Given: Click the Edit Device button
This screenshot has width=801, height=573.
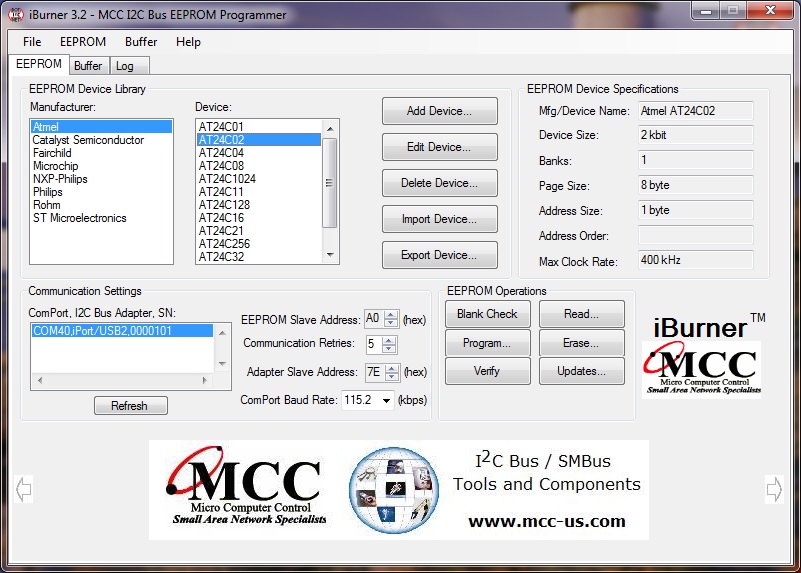Looking at the screenshot, I should 439,147.
